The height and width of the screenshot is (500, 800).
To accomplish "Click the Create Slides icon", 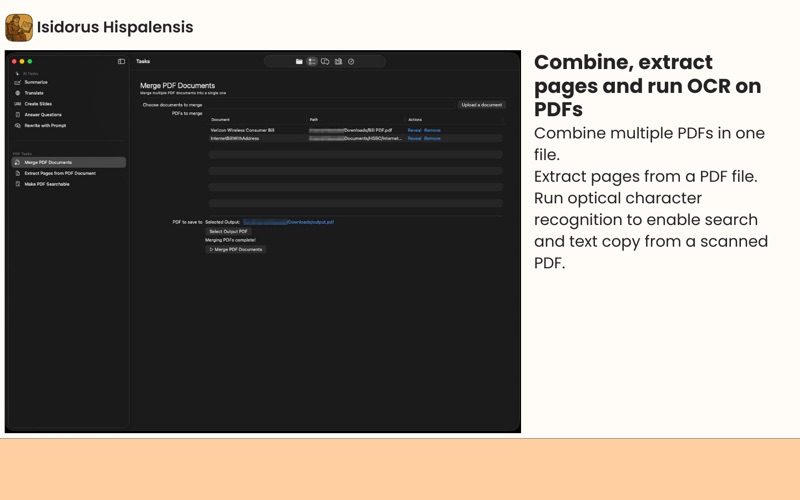I will coord(18,104).
